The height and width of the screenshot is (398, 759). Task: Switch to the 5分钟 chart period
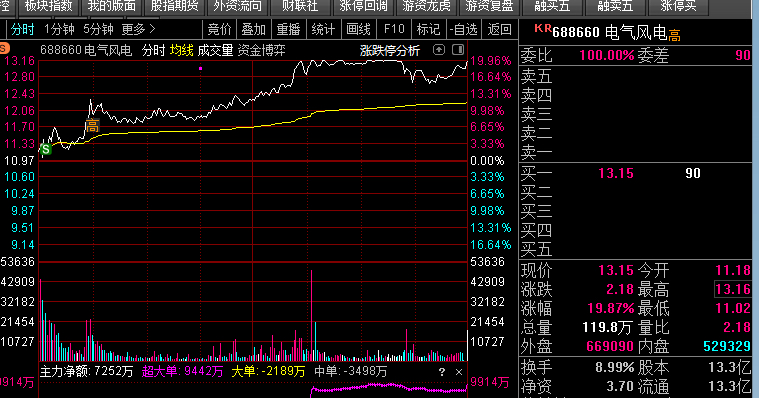click(98, 30)
